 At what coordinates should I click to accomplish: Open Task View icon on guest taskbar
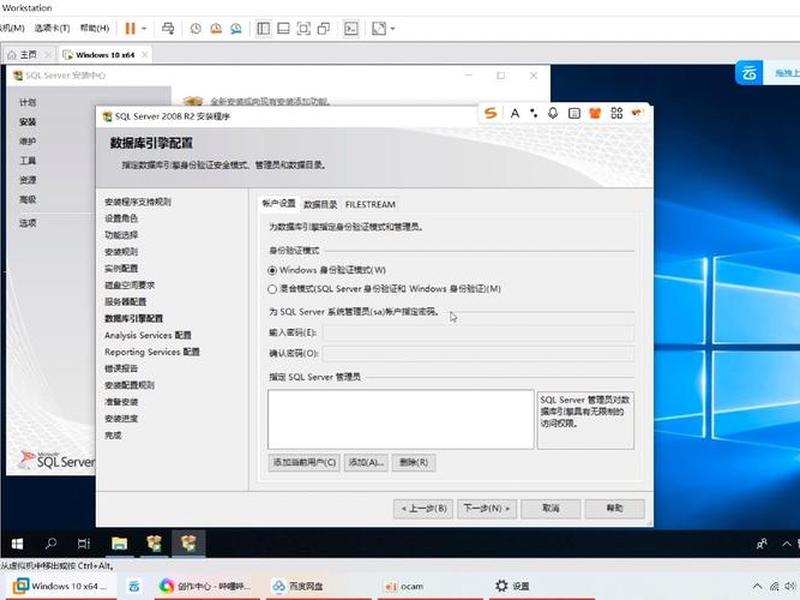pos(84,544)
